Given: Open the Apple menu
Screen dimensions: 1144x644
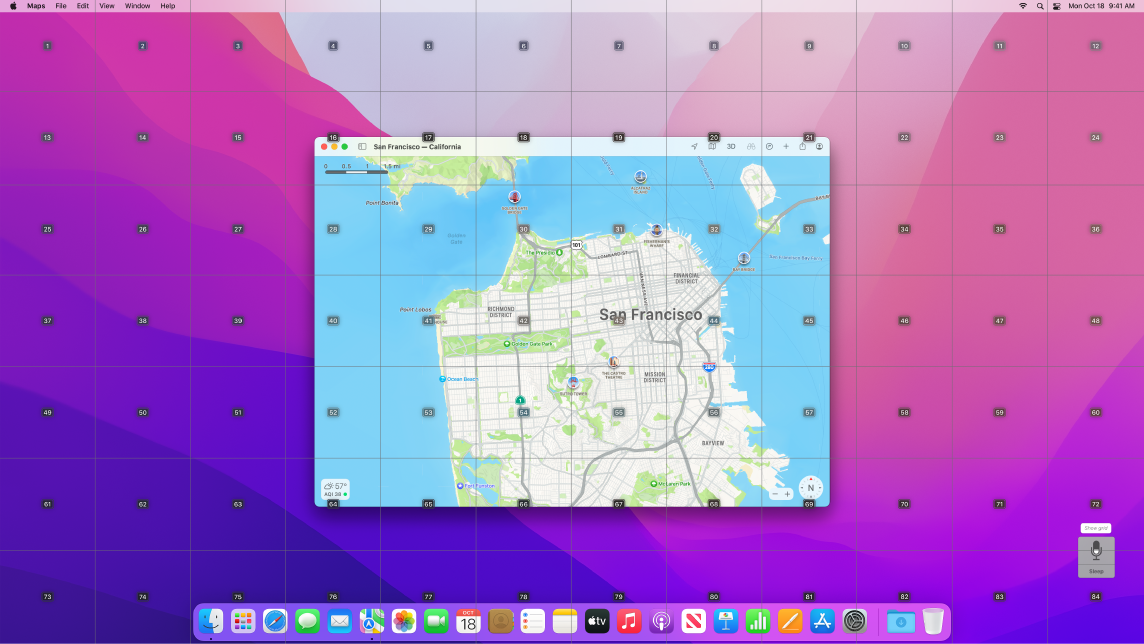Looking at the screenshot, I should pos(12,5).
